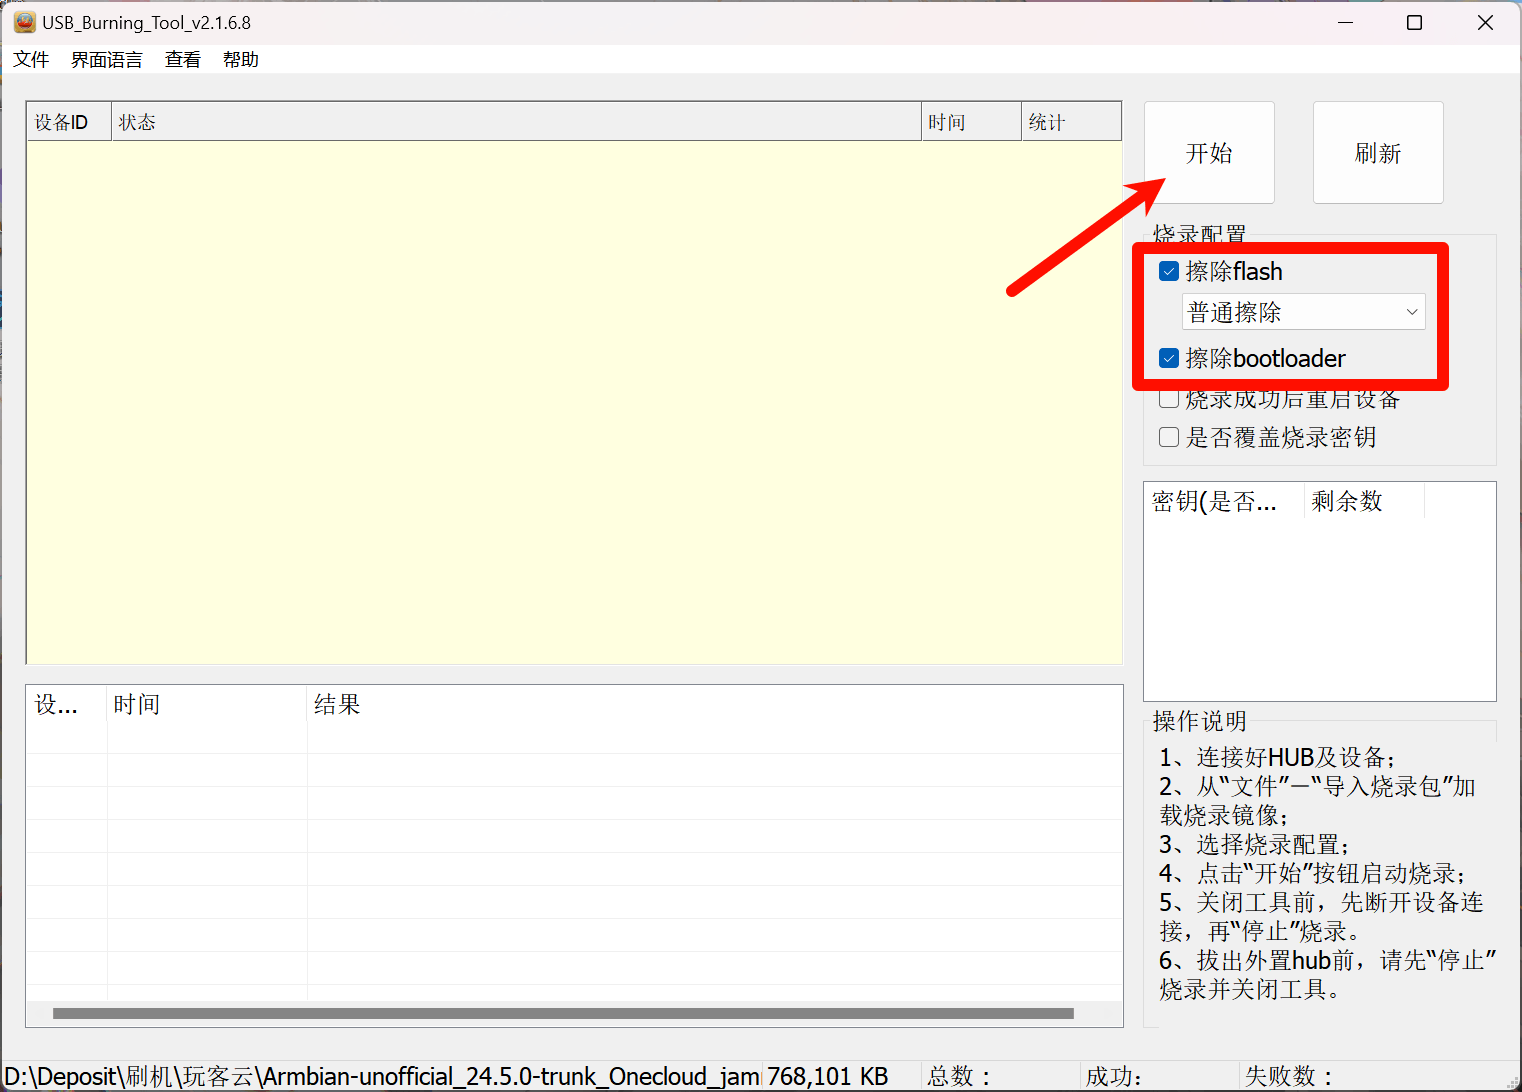Uncheck the 擦除flash checkbox

[x=1169, y=271]
